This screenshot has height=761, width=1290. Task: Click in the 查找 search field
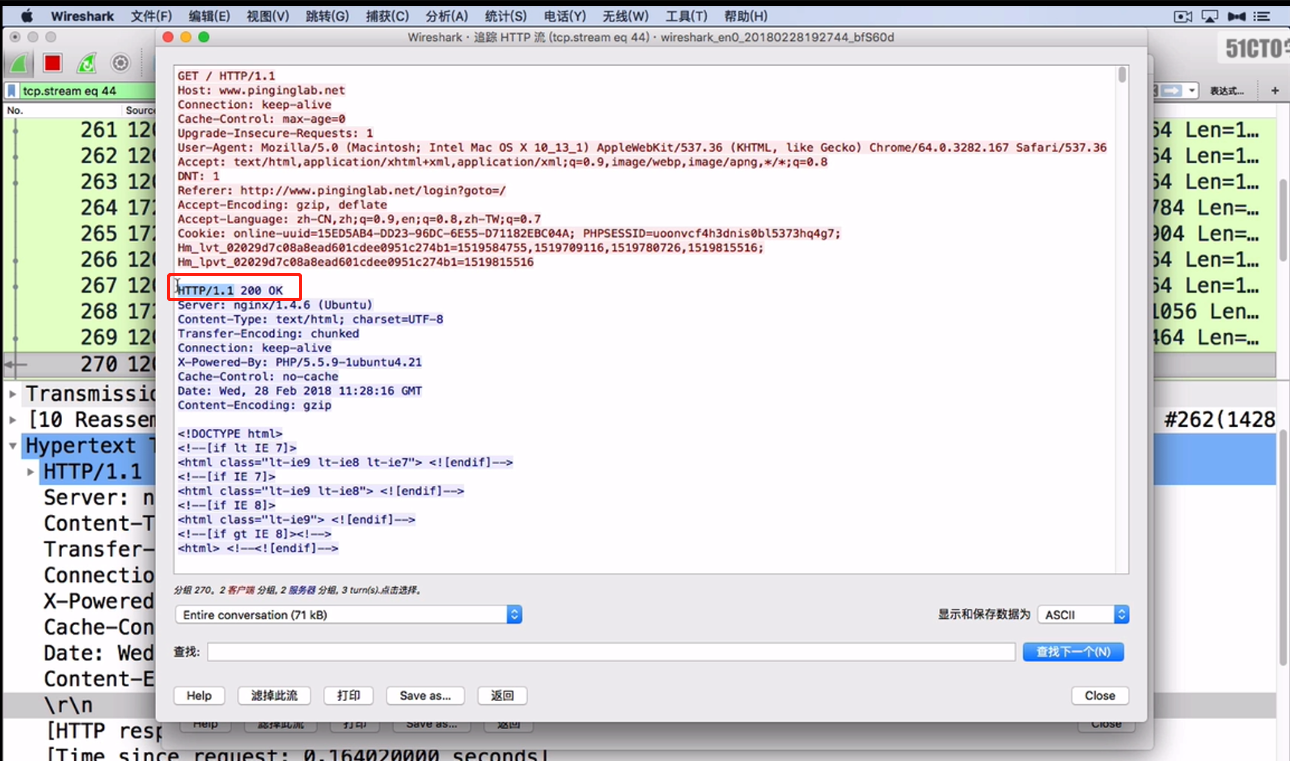(x=611, y=652)
